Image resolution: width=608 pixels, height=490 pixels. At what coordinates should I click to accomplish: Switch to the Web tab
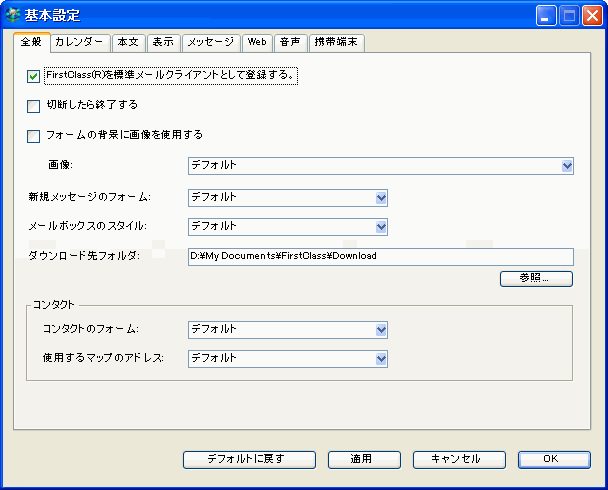pos(257,42)
